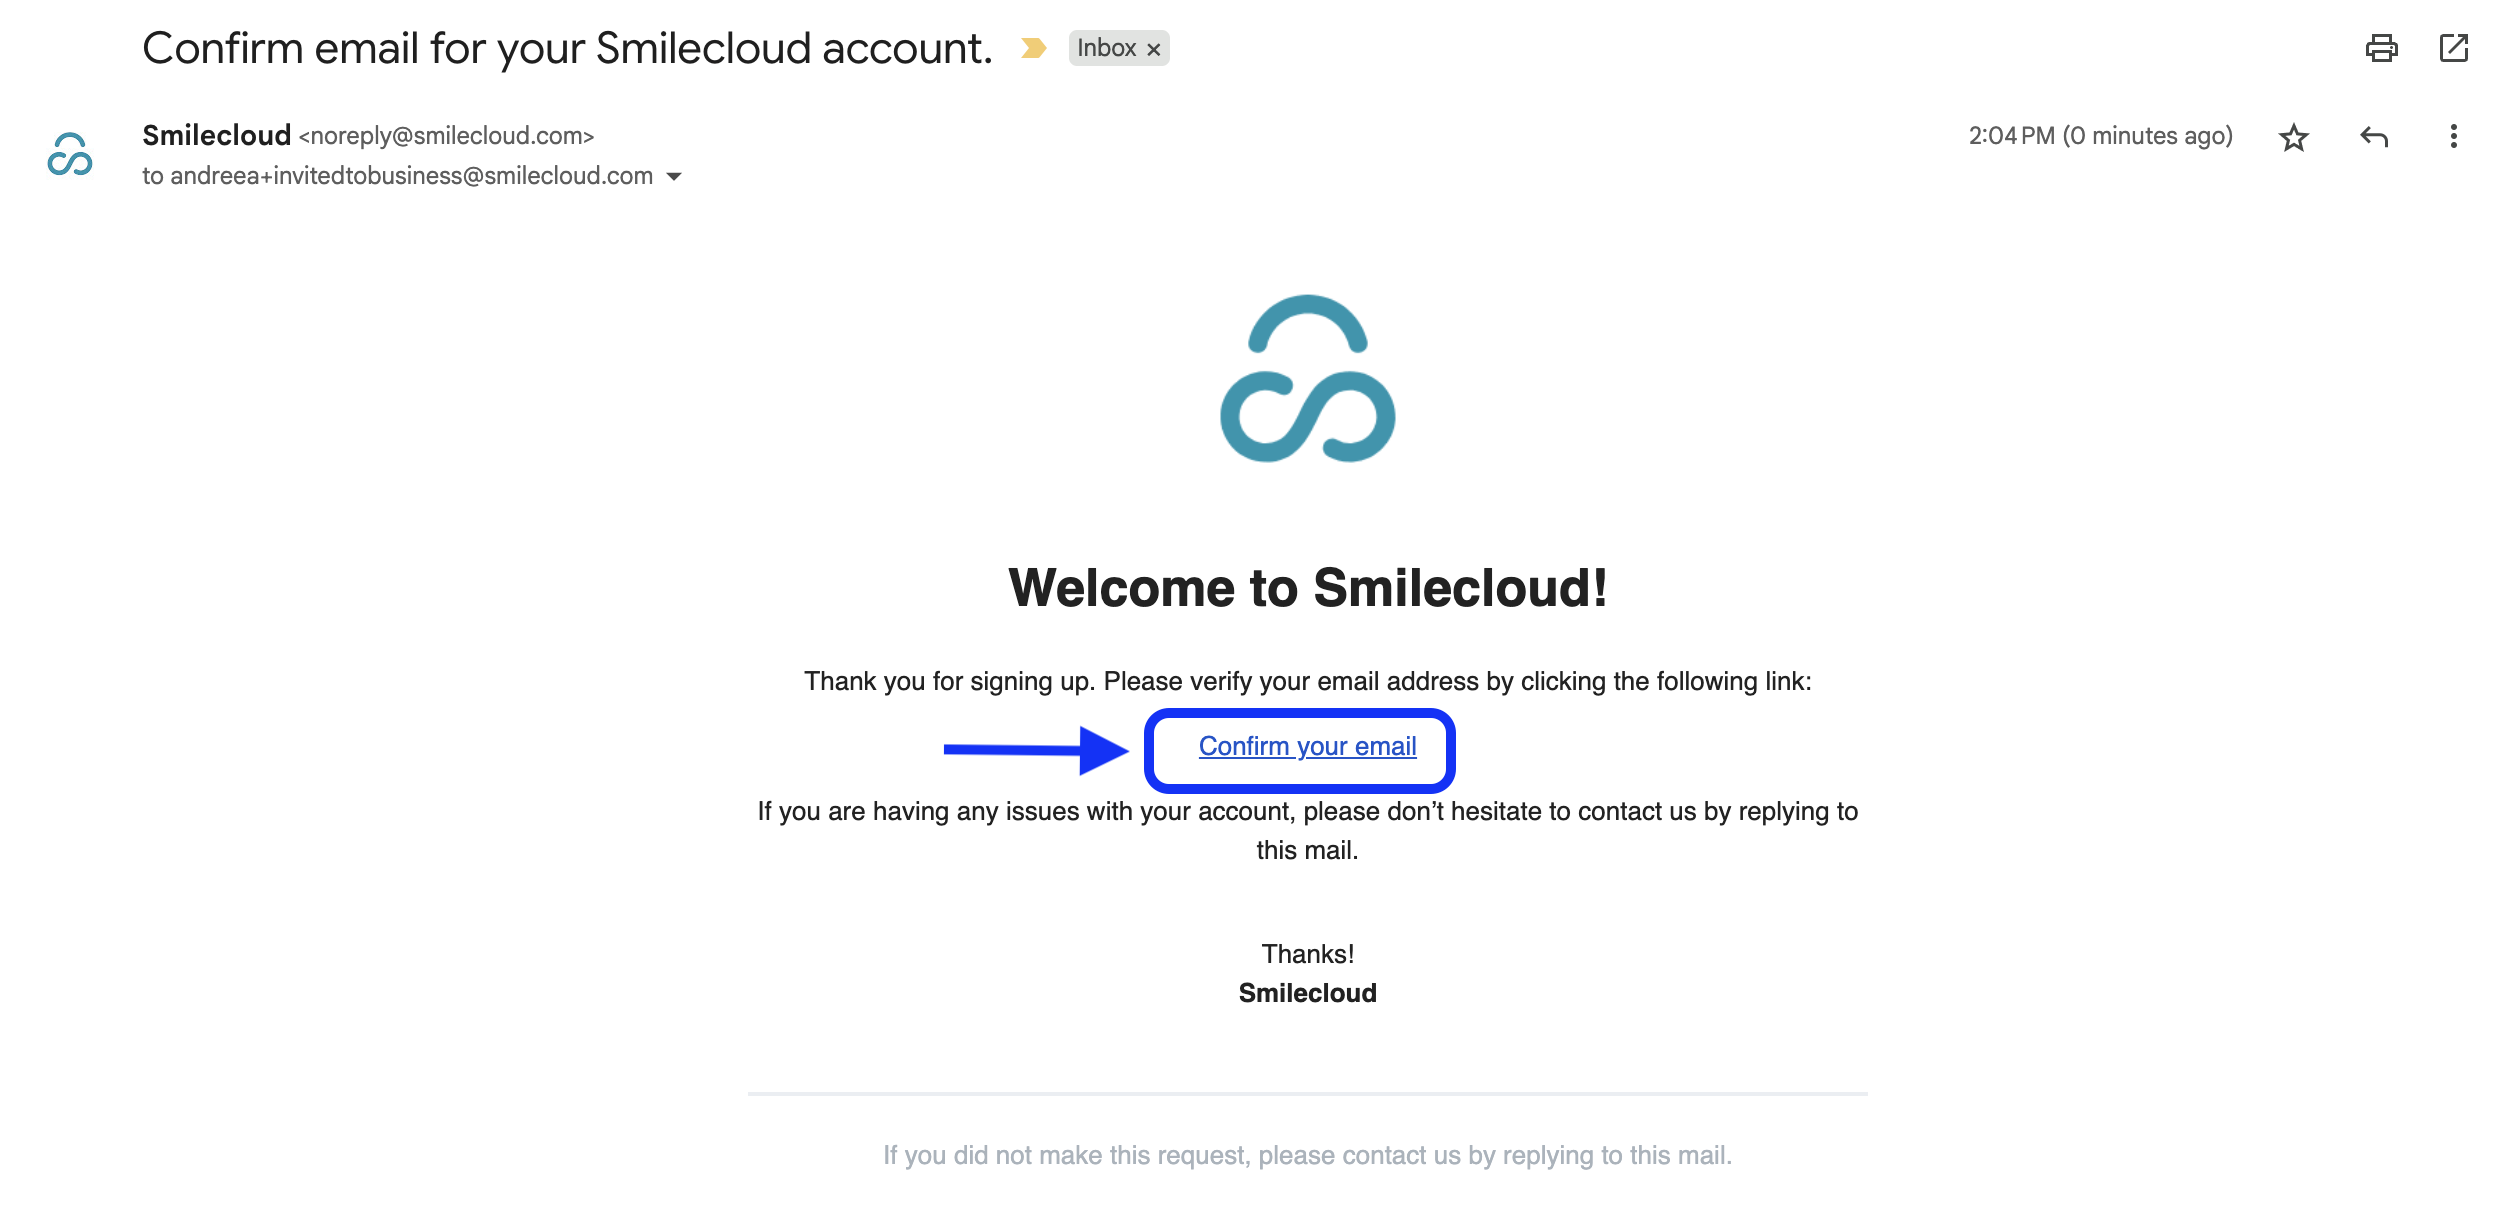The image size is (2514, 1232).
Task: Click the bold Smilecloud signature text
Action: coord(1307,993)
